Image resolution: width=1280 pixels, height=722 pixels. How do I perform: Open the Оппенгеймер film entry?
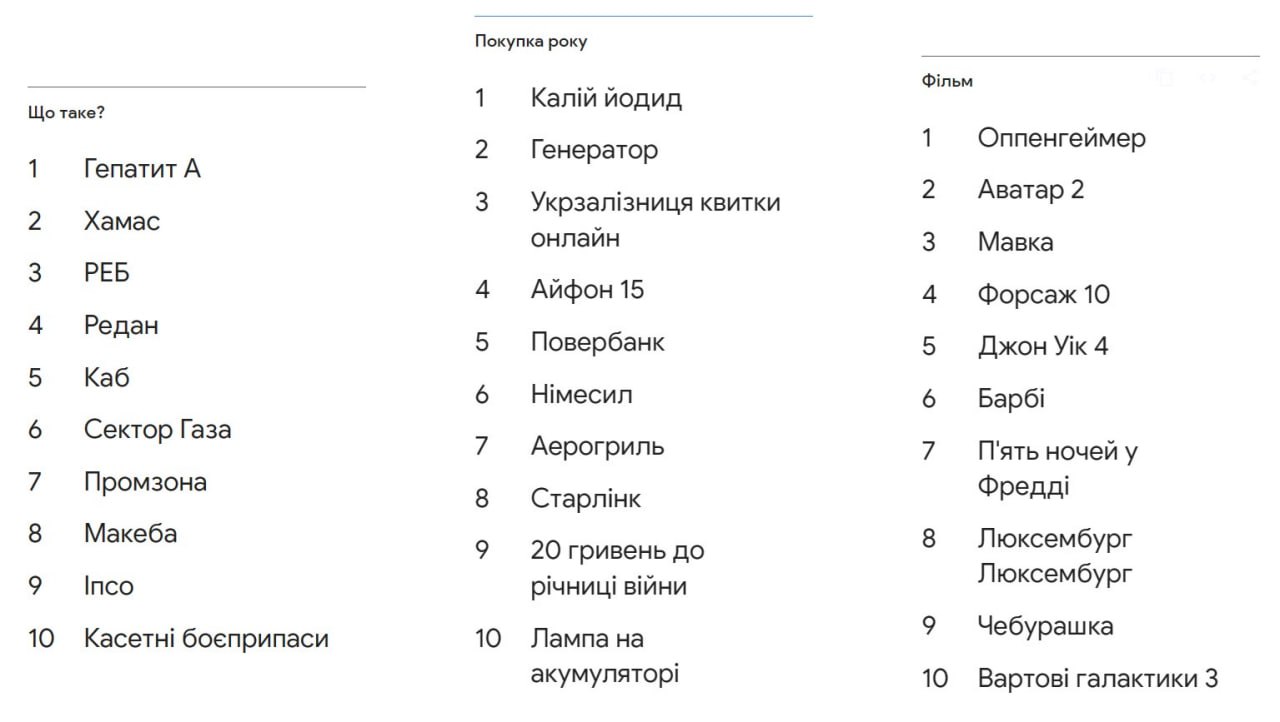point(1061,138)
